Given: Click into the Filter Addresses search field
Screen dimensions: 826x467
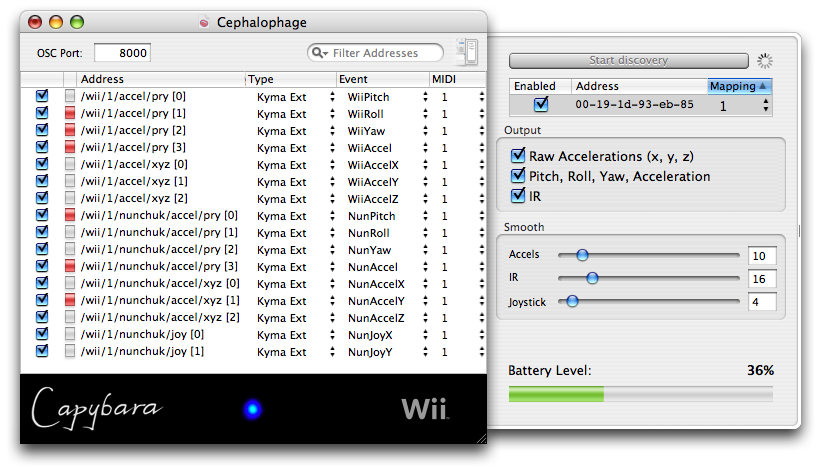Looking at the screenshot, I should (375, 53).
